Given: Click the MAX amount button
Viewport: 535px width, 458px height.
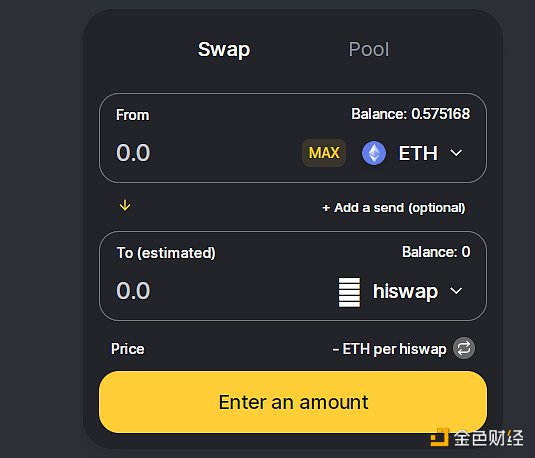Looking at the screenshot, I should pyautogui.click(x=324, y=153).
